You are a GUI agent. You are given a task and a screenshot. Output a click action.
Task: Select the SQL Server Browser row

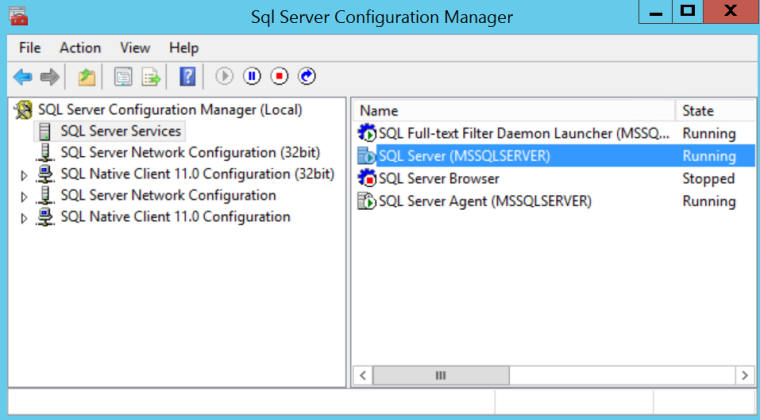554,179
